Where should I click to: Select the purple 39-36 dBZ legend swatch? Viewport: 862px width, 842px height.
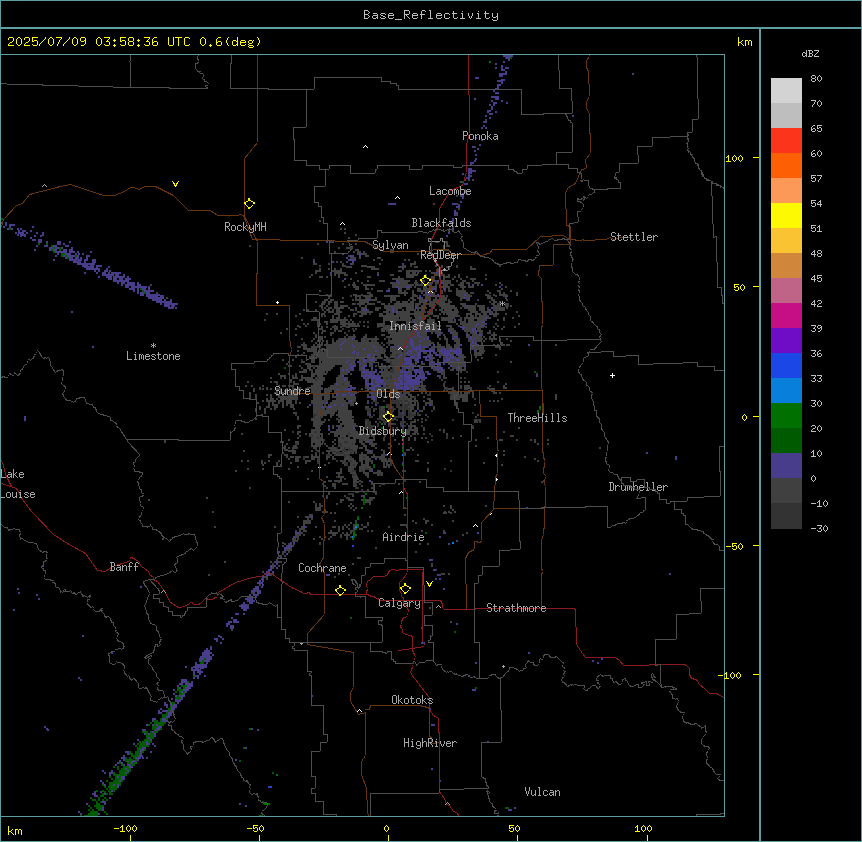786,341
